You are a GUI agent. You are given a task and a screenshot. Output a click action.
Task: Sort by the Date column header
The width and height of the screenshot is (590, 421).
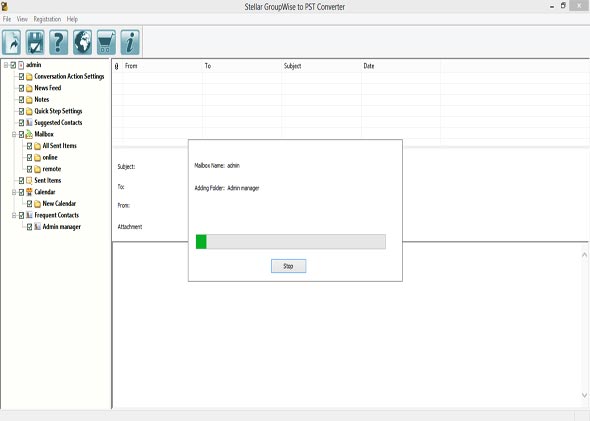point(401,66)
